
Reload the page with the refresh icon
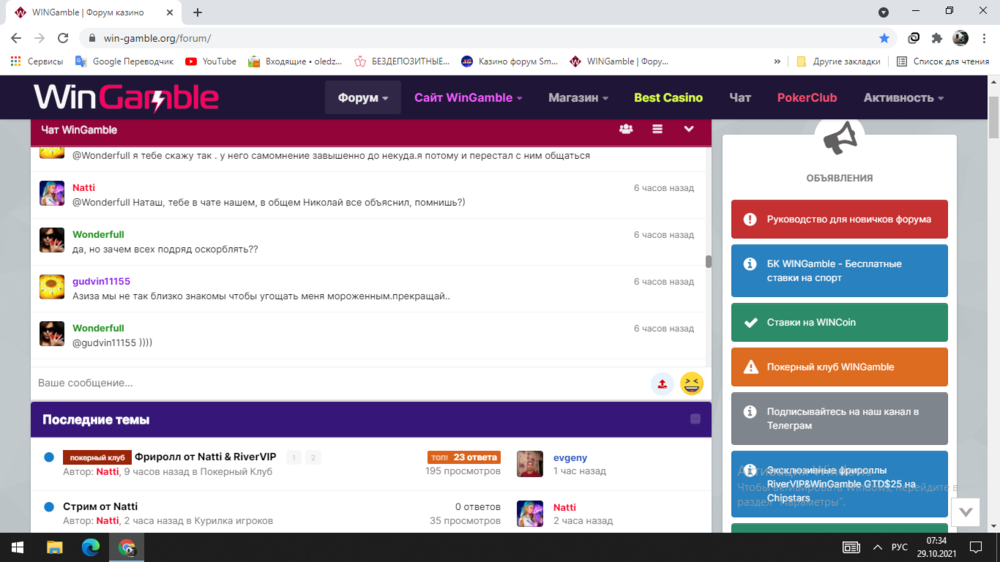click(x=63, y=38)
